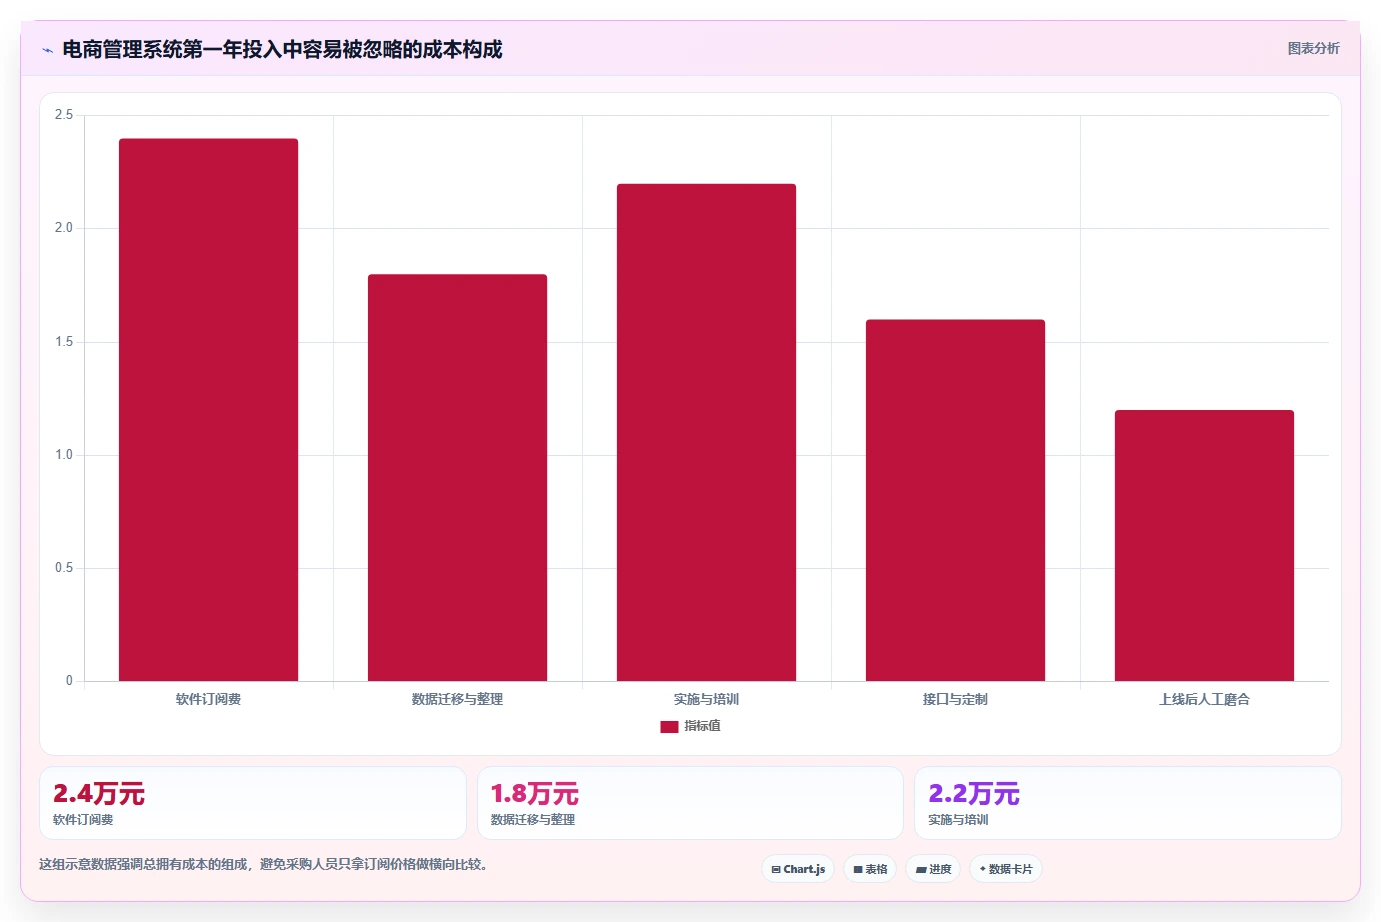
Task: Open the 1.8万元 数据迁移与整理 card
Action: point(690,803)
